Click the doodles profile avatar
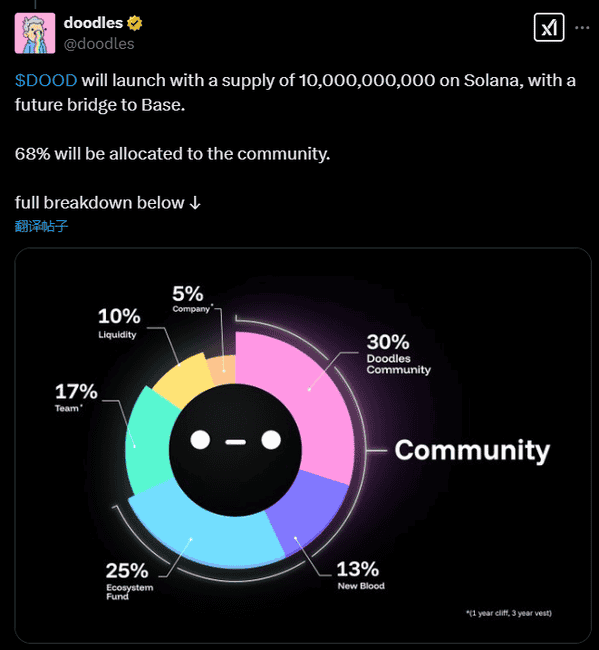Image resolution: width=599 pixels, height=650 pixels. 35,33
